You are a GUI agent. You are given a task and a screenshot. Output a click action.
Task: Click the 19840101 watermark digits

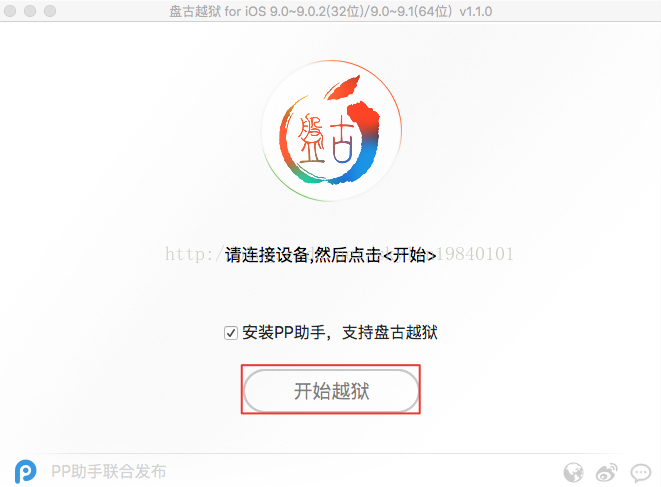pyautogui.click(x=476, y=254)
